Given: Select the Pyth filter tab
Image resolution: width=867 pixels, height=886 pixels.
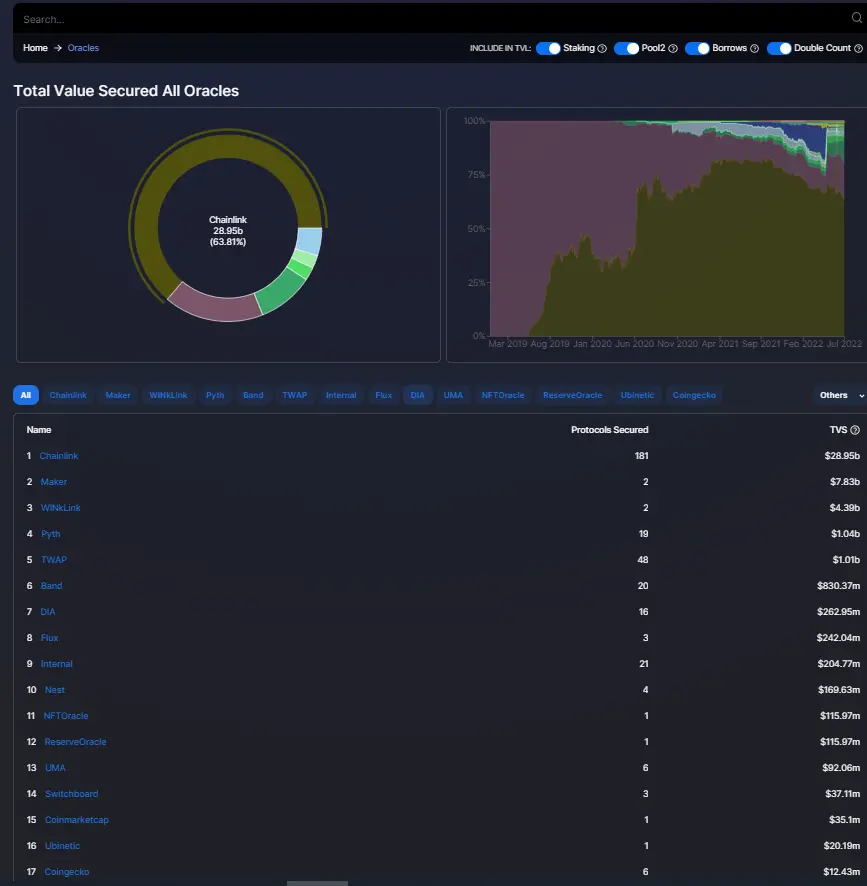Looking at the screenshot, I should [x=215, y=395].
